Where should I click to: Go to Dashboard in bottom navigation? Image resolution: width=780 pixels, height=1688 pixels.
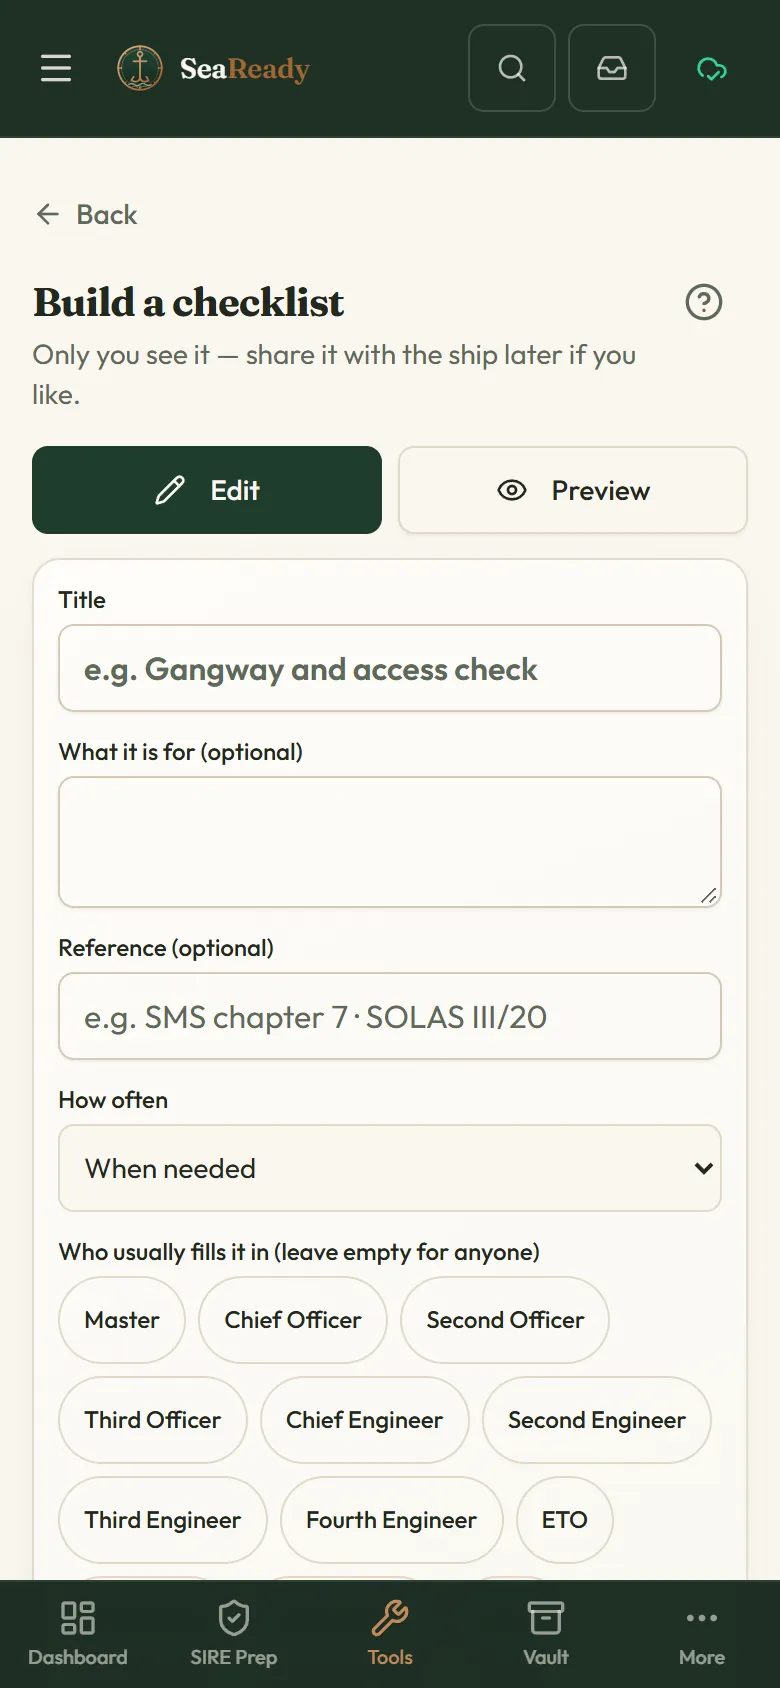78,1634
